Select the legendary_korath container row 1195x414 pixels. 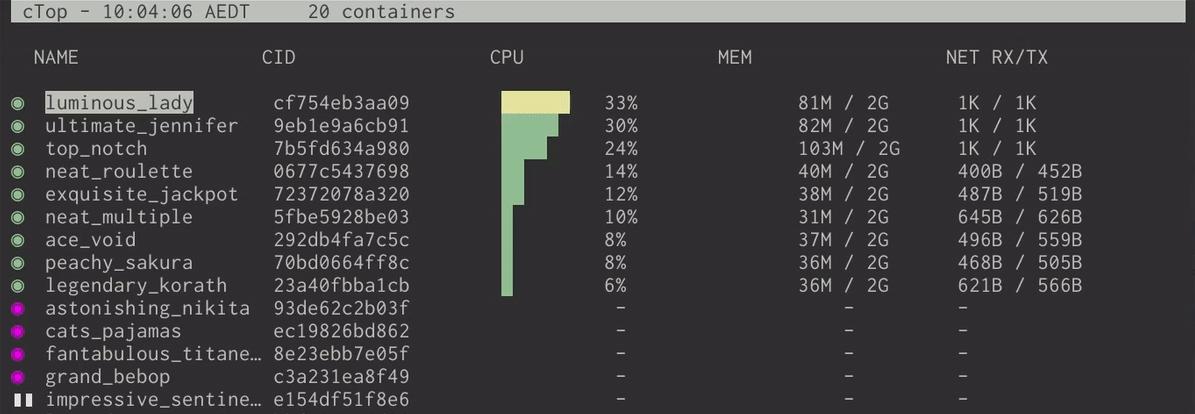[136, 286]
